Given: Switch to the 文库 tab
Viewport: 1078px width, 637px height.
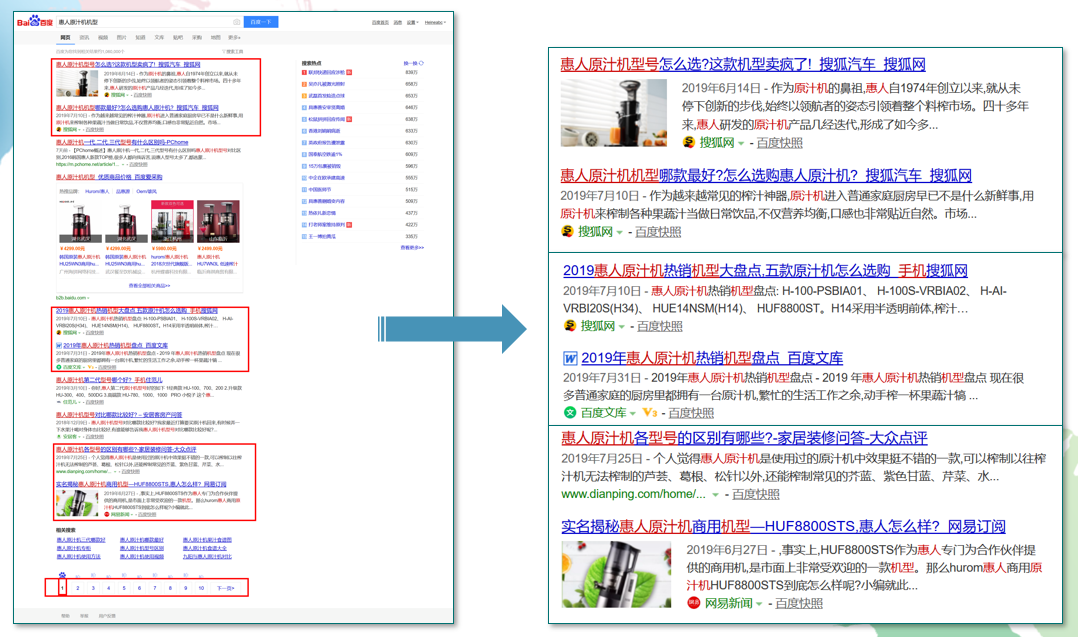Looking at the screenshot, I should coord(159,38).
